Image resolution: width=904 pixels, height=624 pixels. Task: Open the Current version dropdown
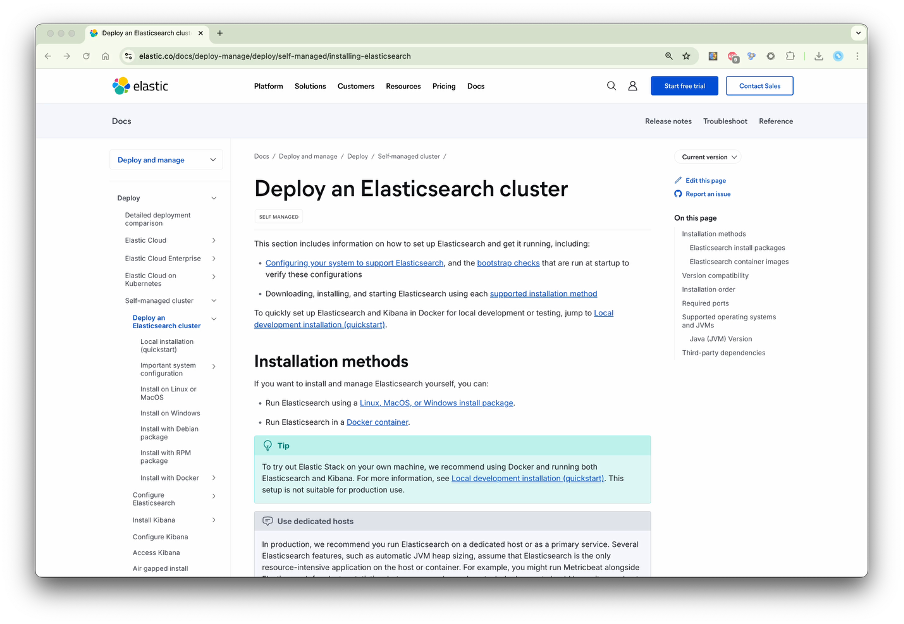pos(708,157)
